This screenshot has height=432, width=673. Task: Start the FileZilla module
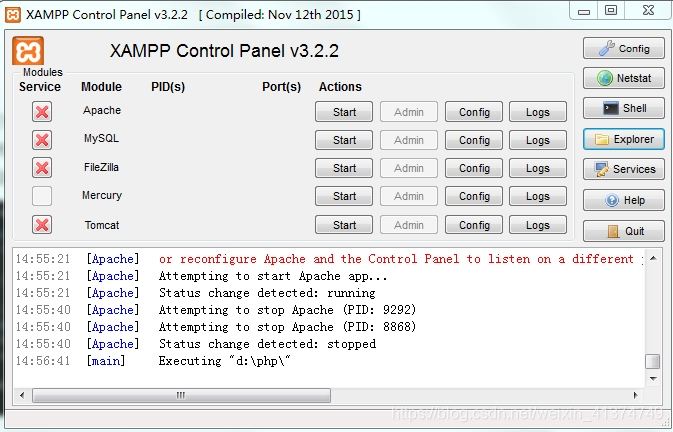pos(344,168)
